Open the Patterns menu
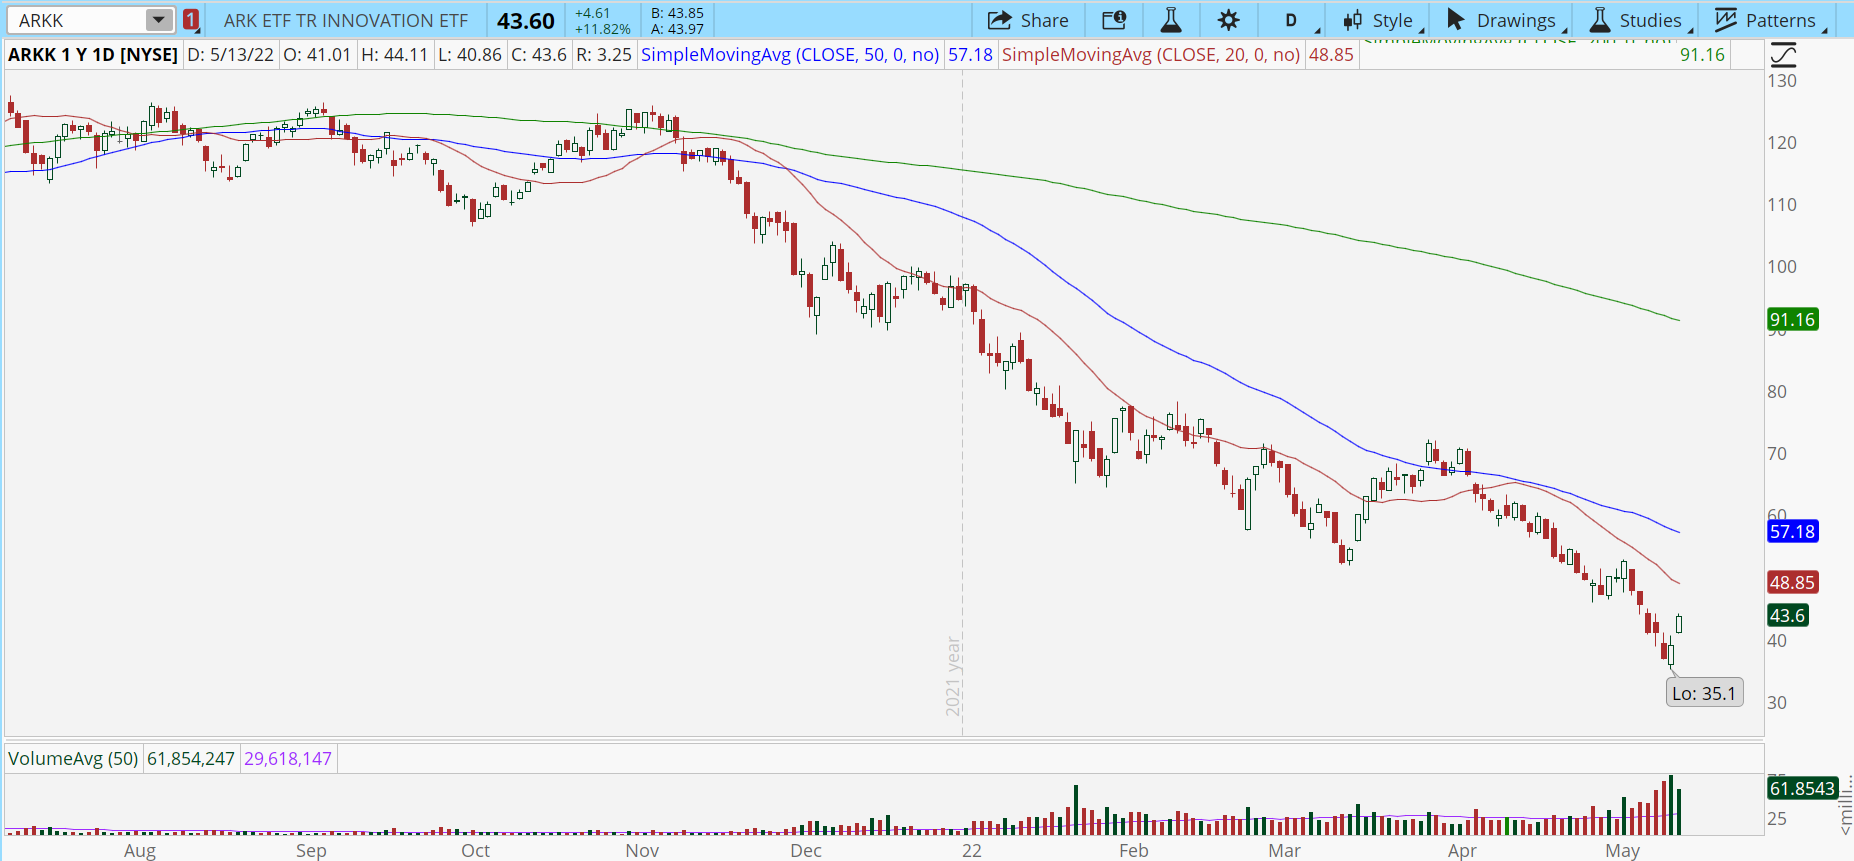 click(1768, 20)
